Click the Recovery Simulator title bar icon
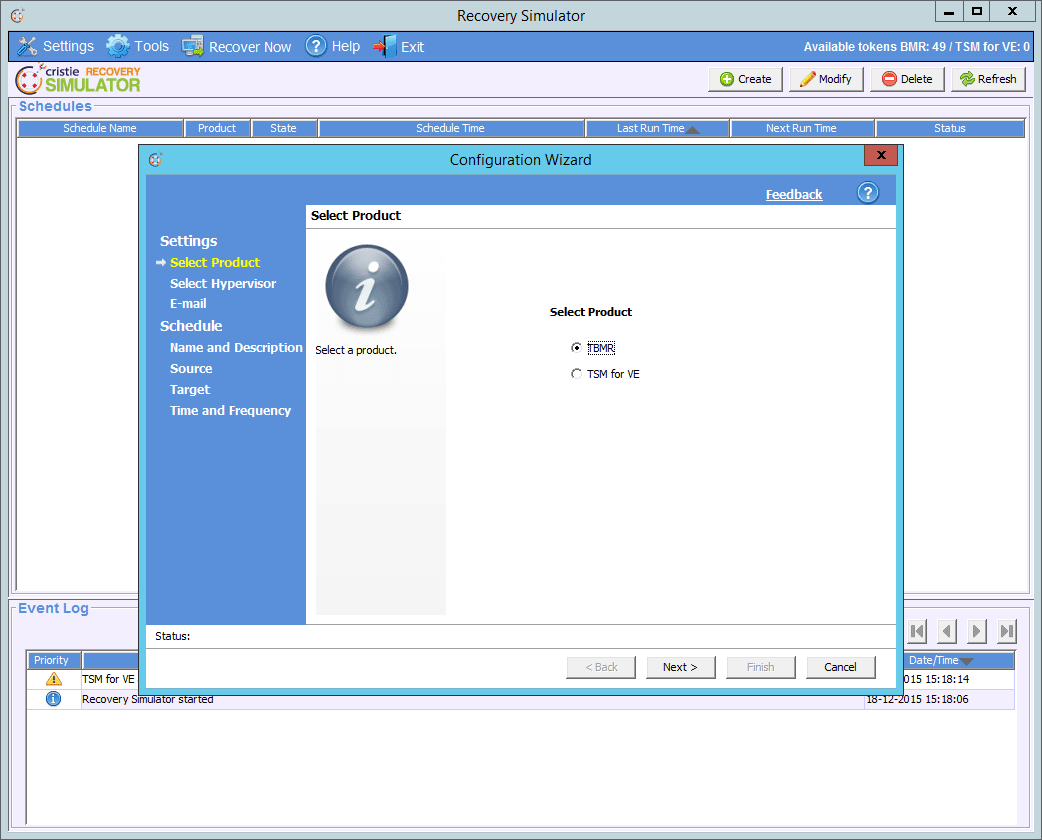 18,15
